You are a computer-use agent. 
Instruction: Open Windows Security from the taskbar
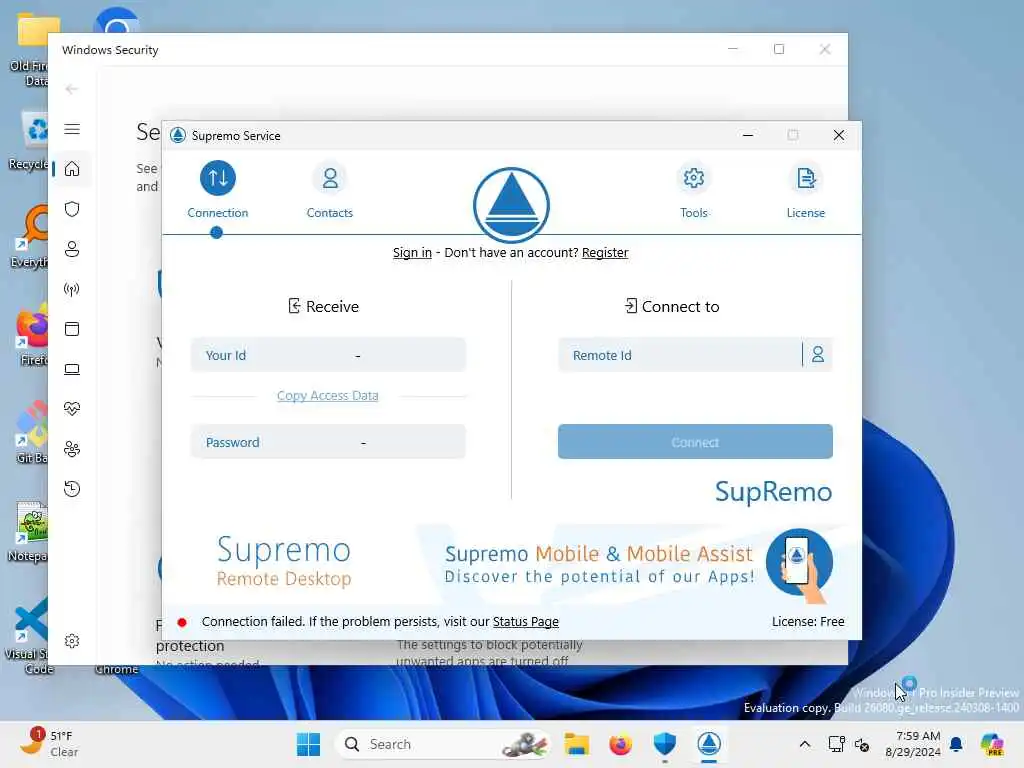tap(664, 744)
